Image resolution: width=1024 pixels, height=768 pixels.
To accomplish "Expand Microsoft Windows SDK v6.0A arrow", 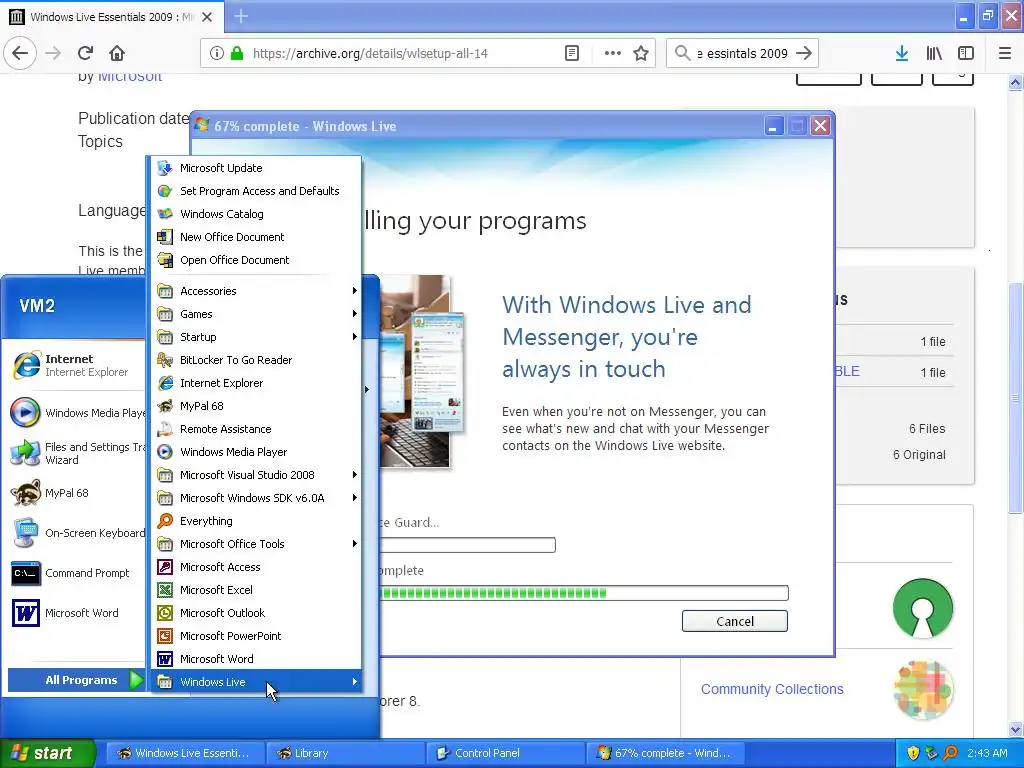I will 355,498.
